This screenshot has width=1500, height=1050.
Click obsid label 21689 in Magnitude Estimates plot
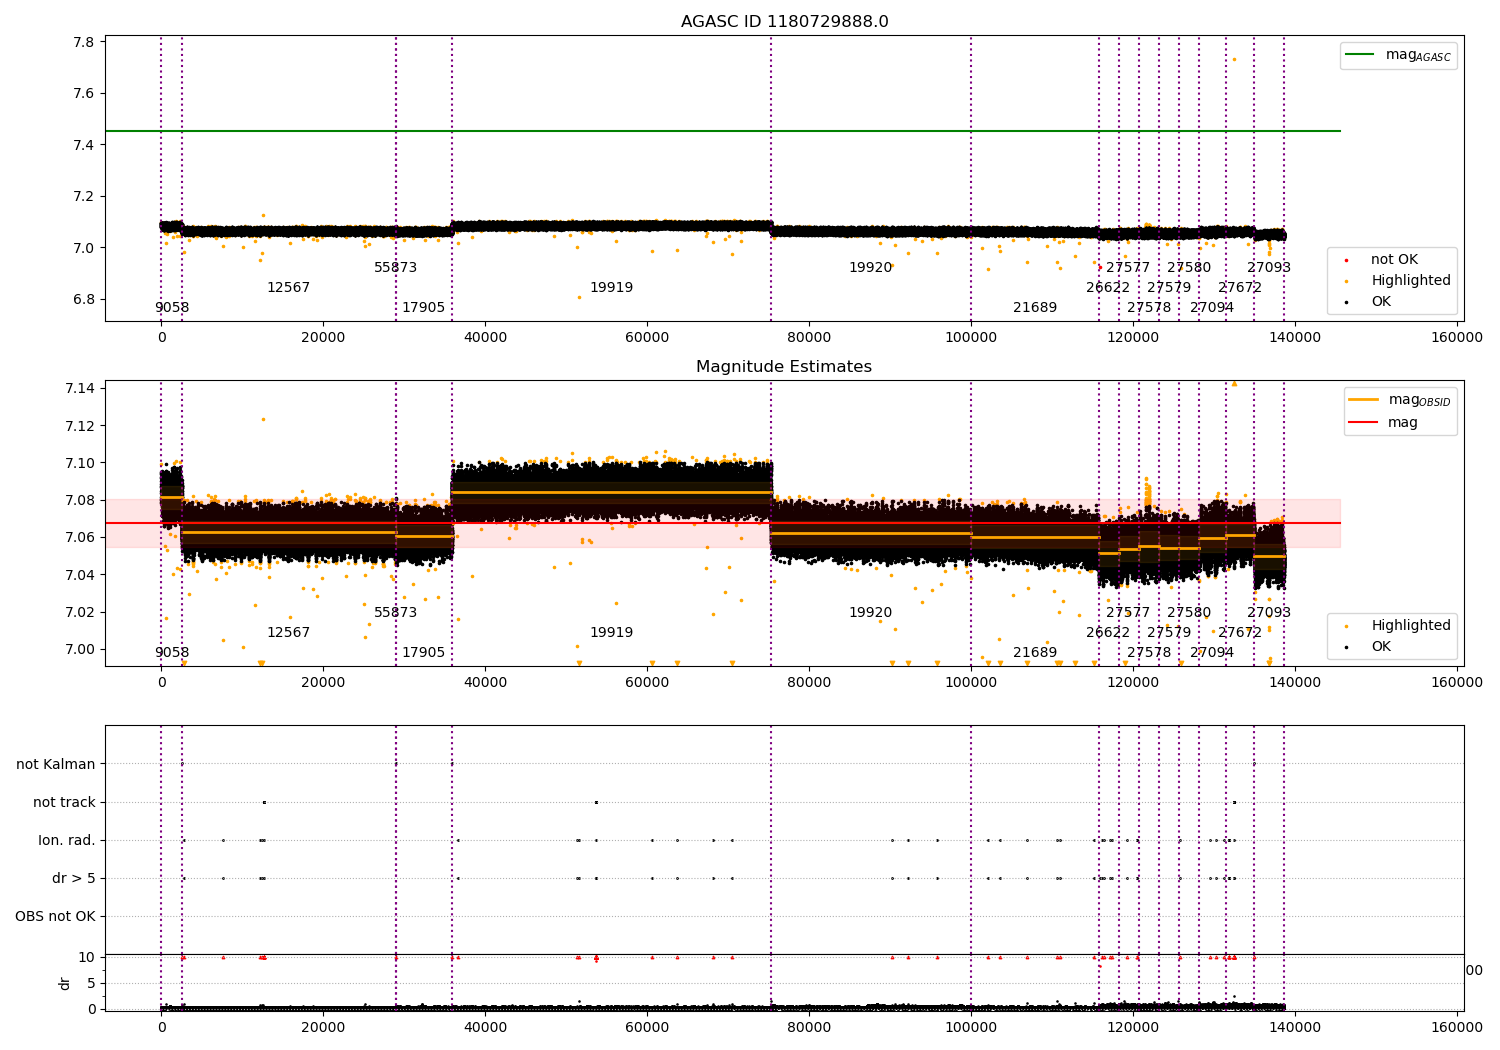[x=1035, y=653]
